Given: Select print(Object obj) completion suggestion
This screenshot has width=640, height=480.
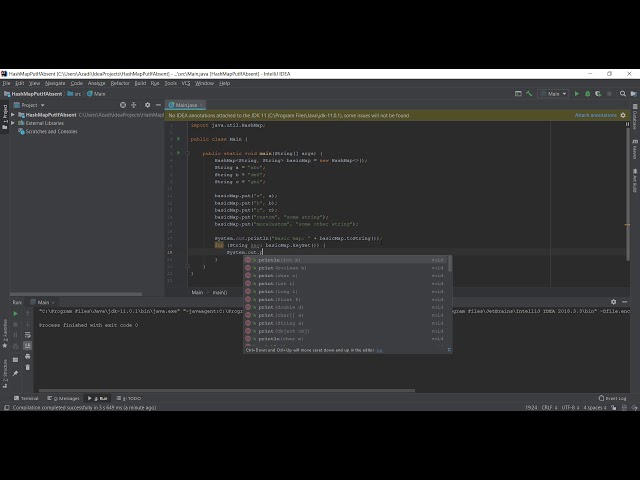Looking at the screenshot, I should [345, 331].
